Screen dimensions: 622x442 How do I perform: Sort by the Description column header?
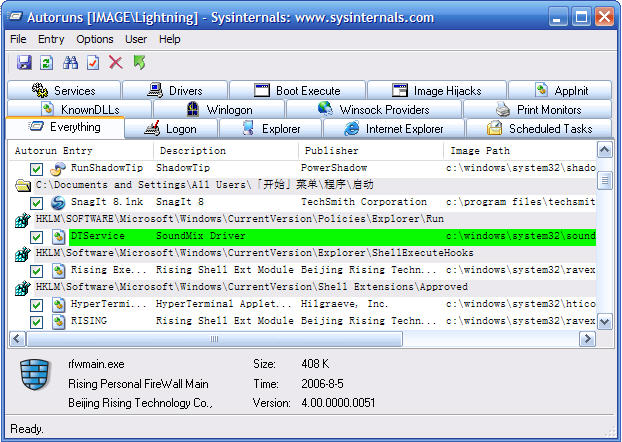[x=226, y=151]
